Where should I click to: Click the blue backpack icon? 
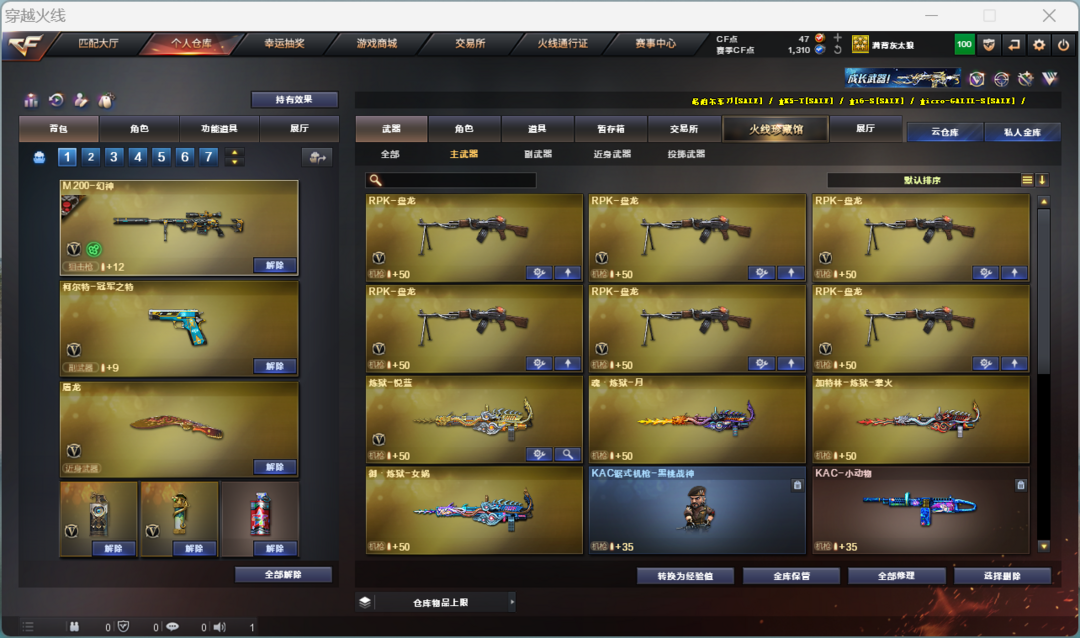click(39, 157)
